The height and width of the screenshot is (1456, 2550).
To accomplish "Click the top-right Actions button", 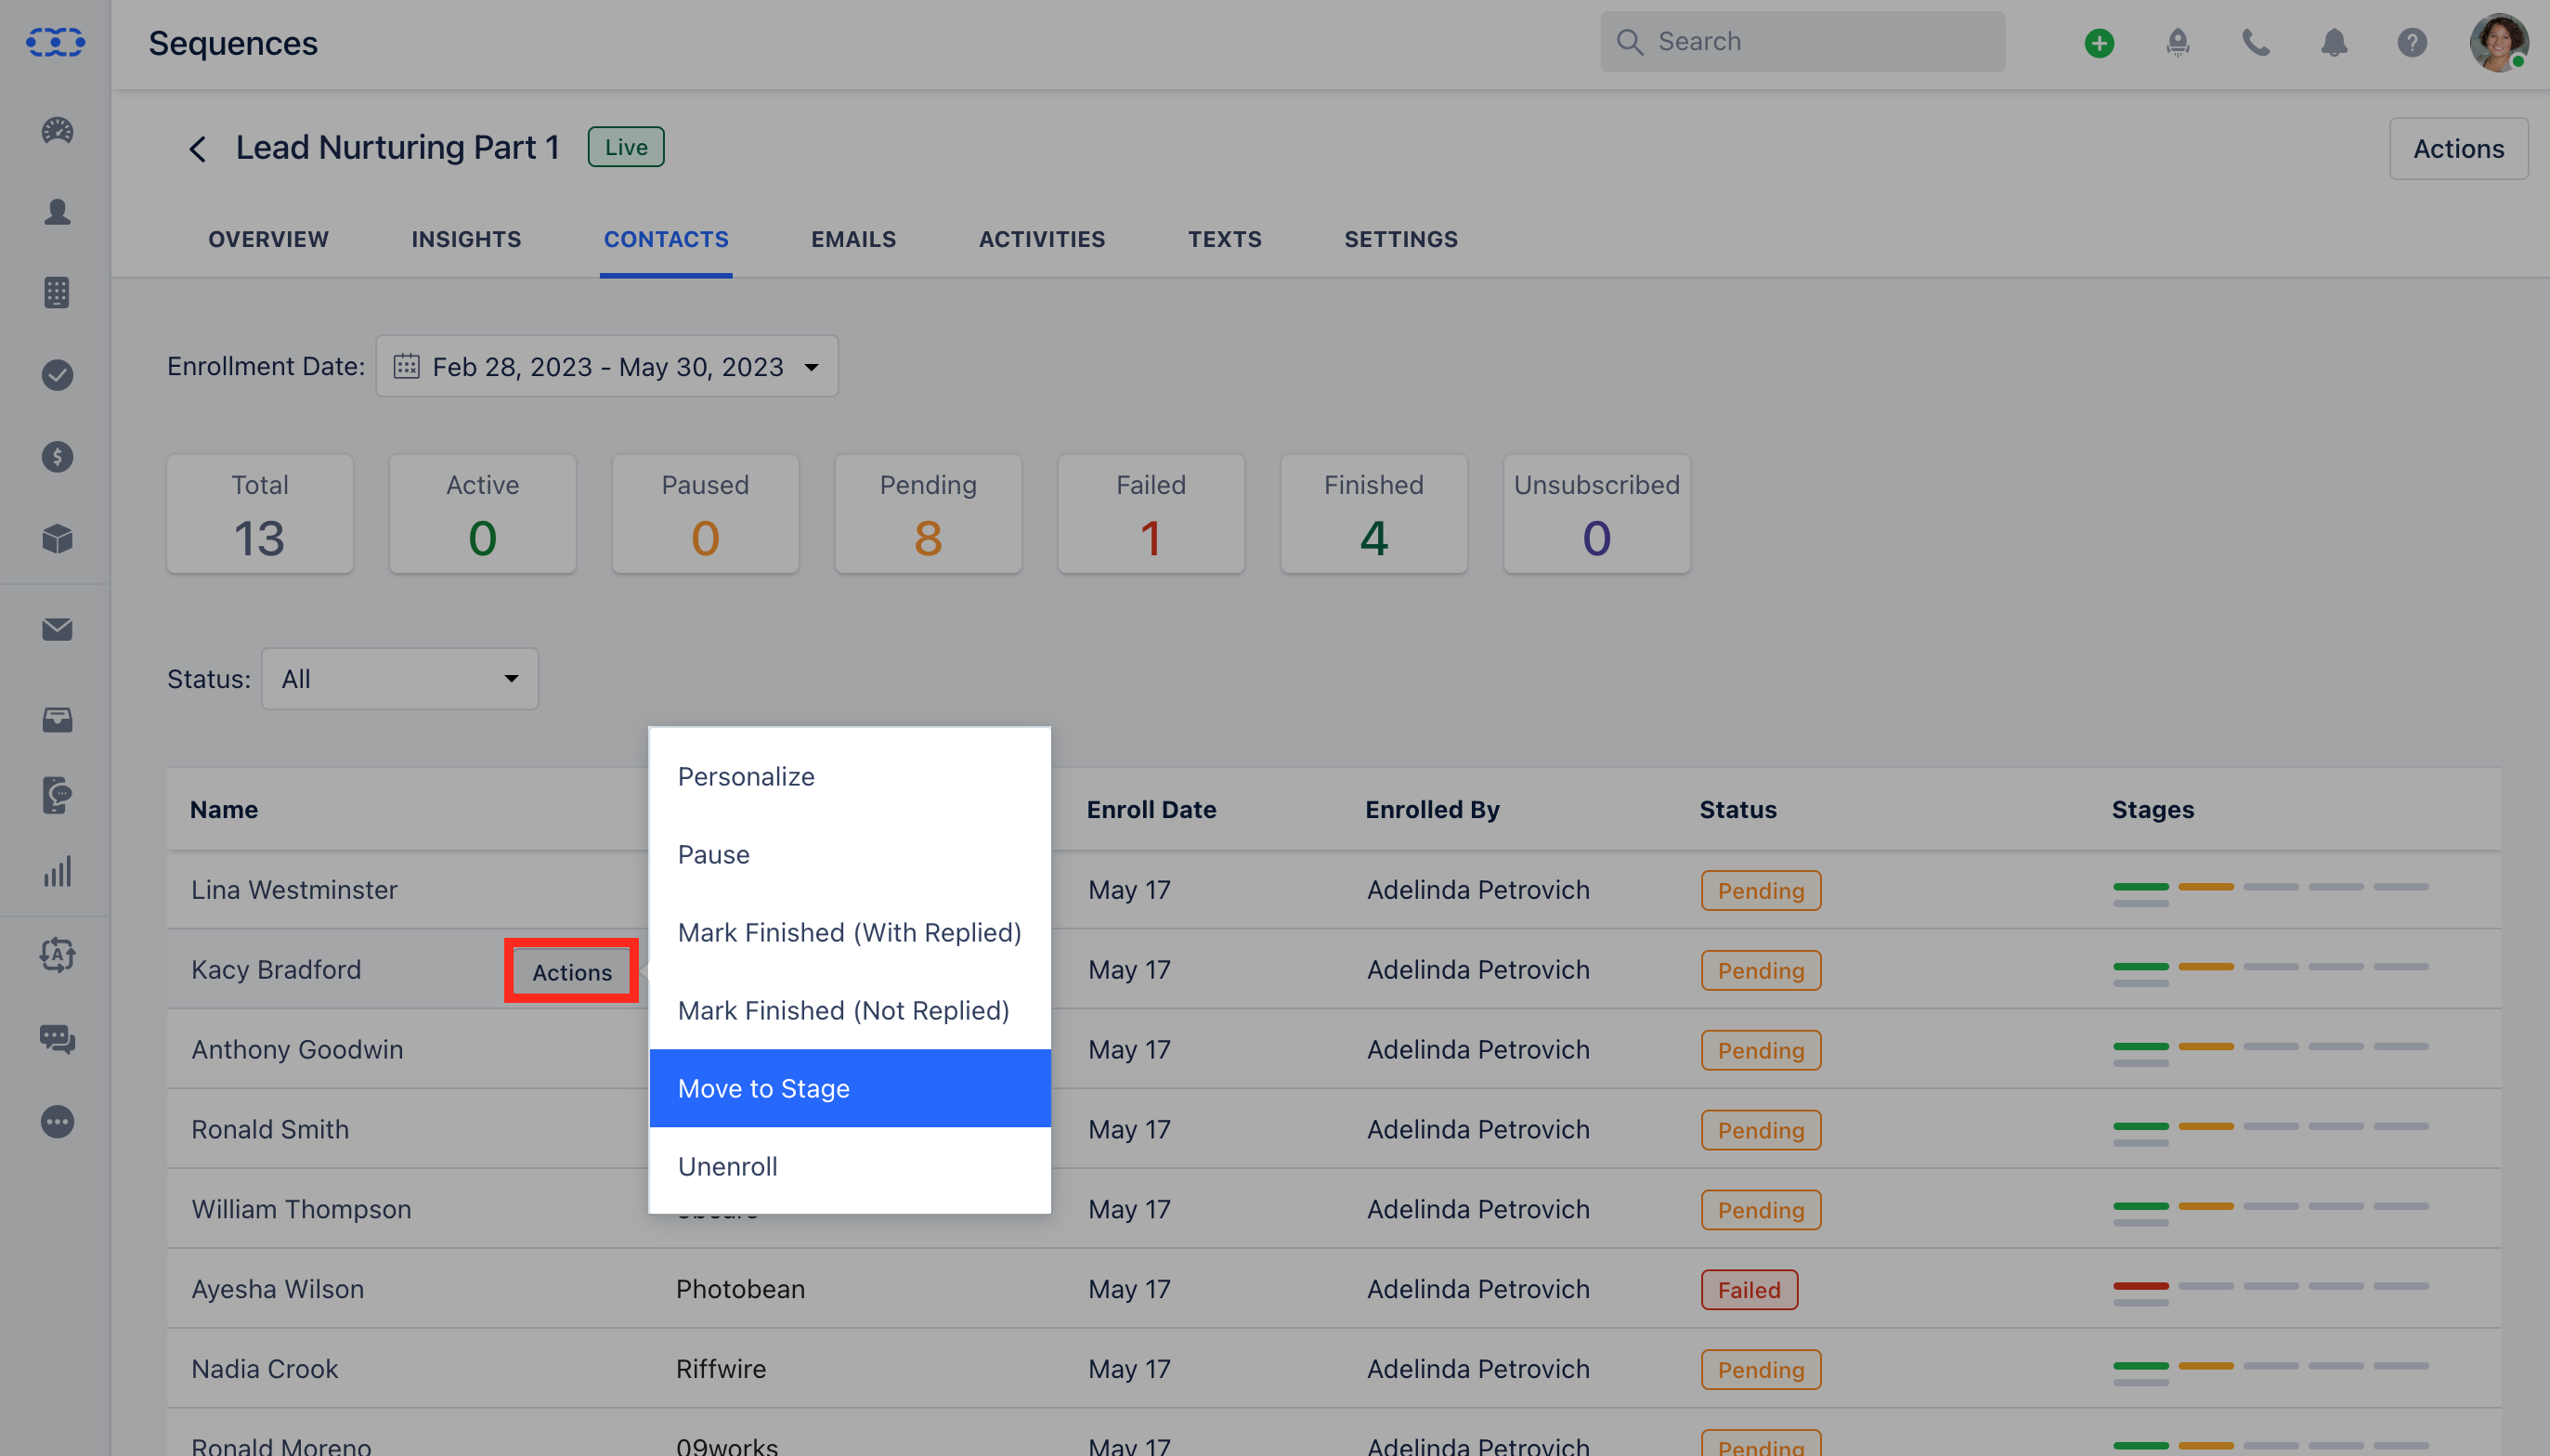I will (x=2458, y=148).
